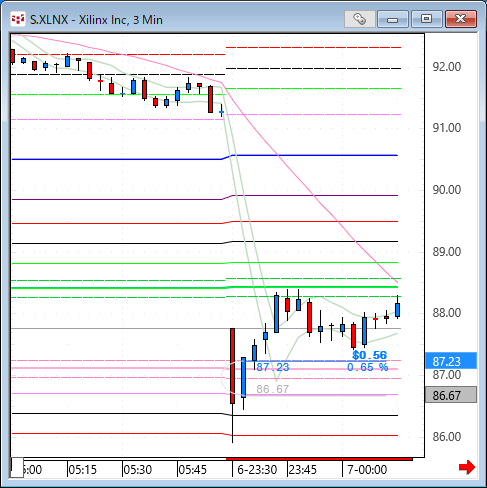Click the 88.00 price scale label
The height and width of the screenshot is (488, 487).
(x=447, y=313)
